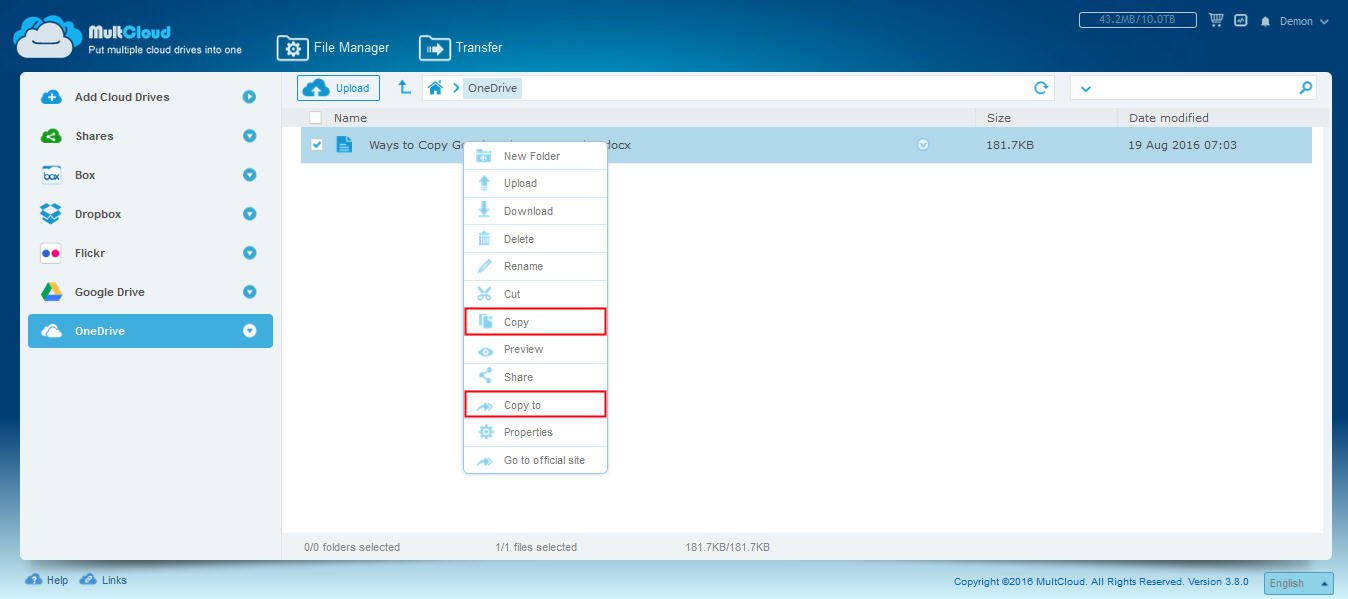This screenshot has width=1348, height=599.
Task: Sort by Date modified column header
Action: pyautogui.click(x=1169, y=118)
